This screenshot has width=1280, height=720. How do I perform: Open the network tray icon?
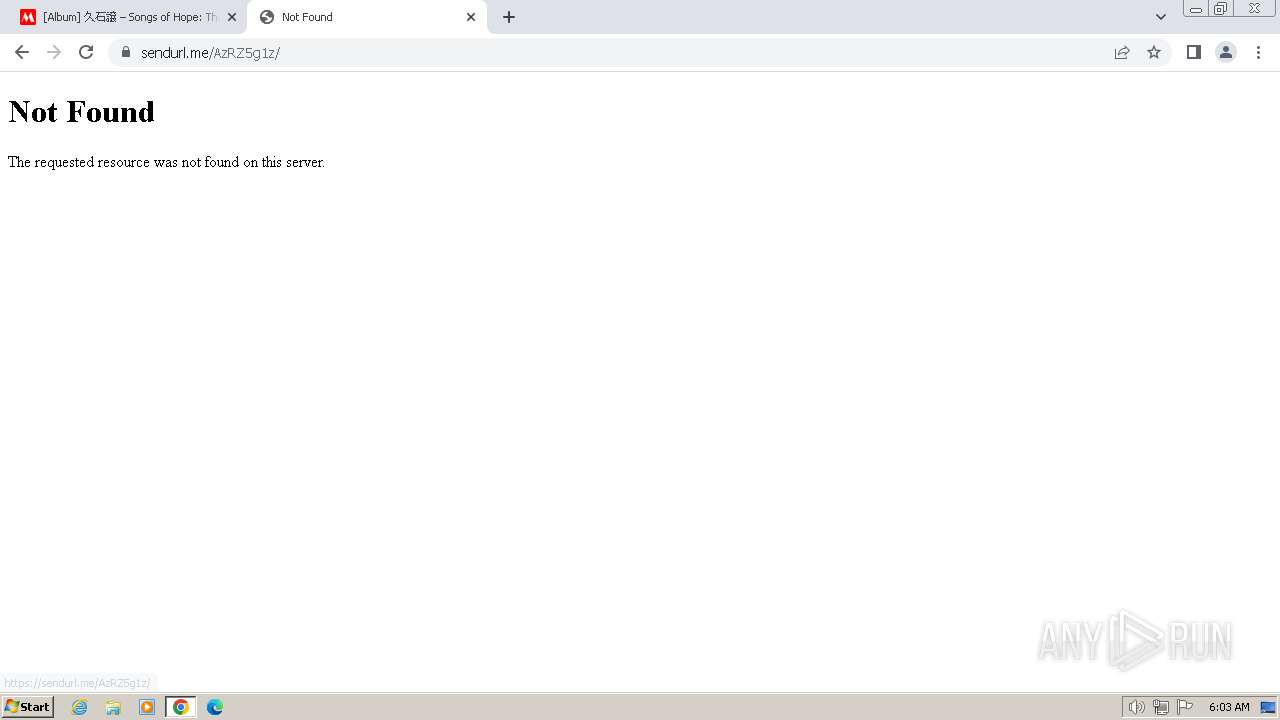pos(1160,707)
